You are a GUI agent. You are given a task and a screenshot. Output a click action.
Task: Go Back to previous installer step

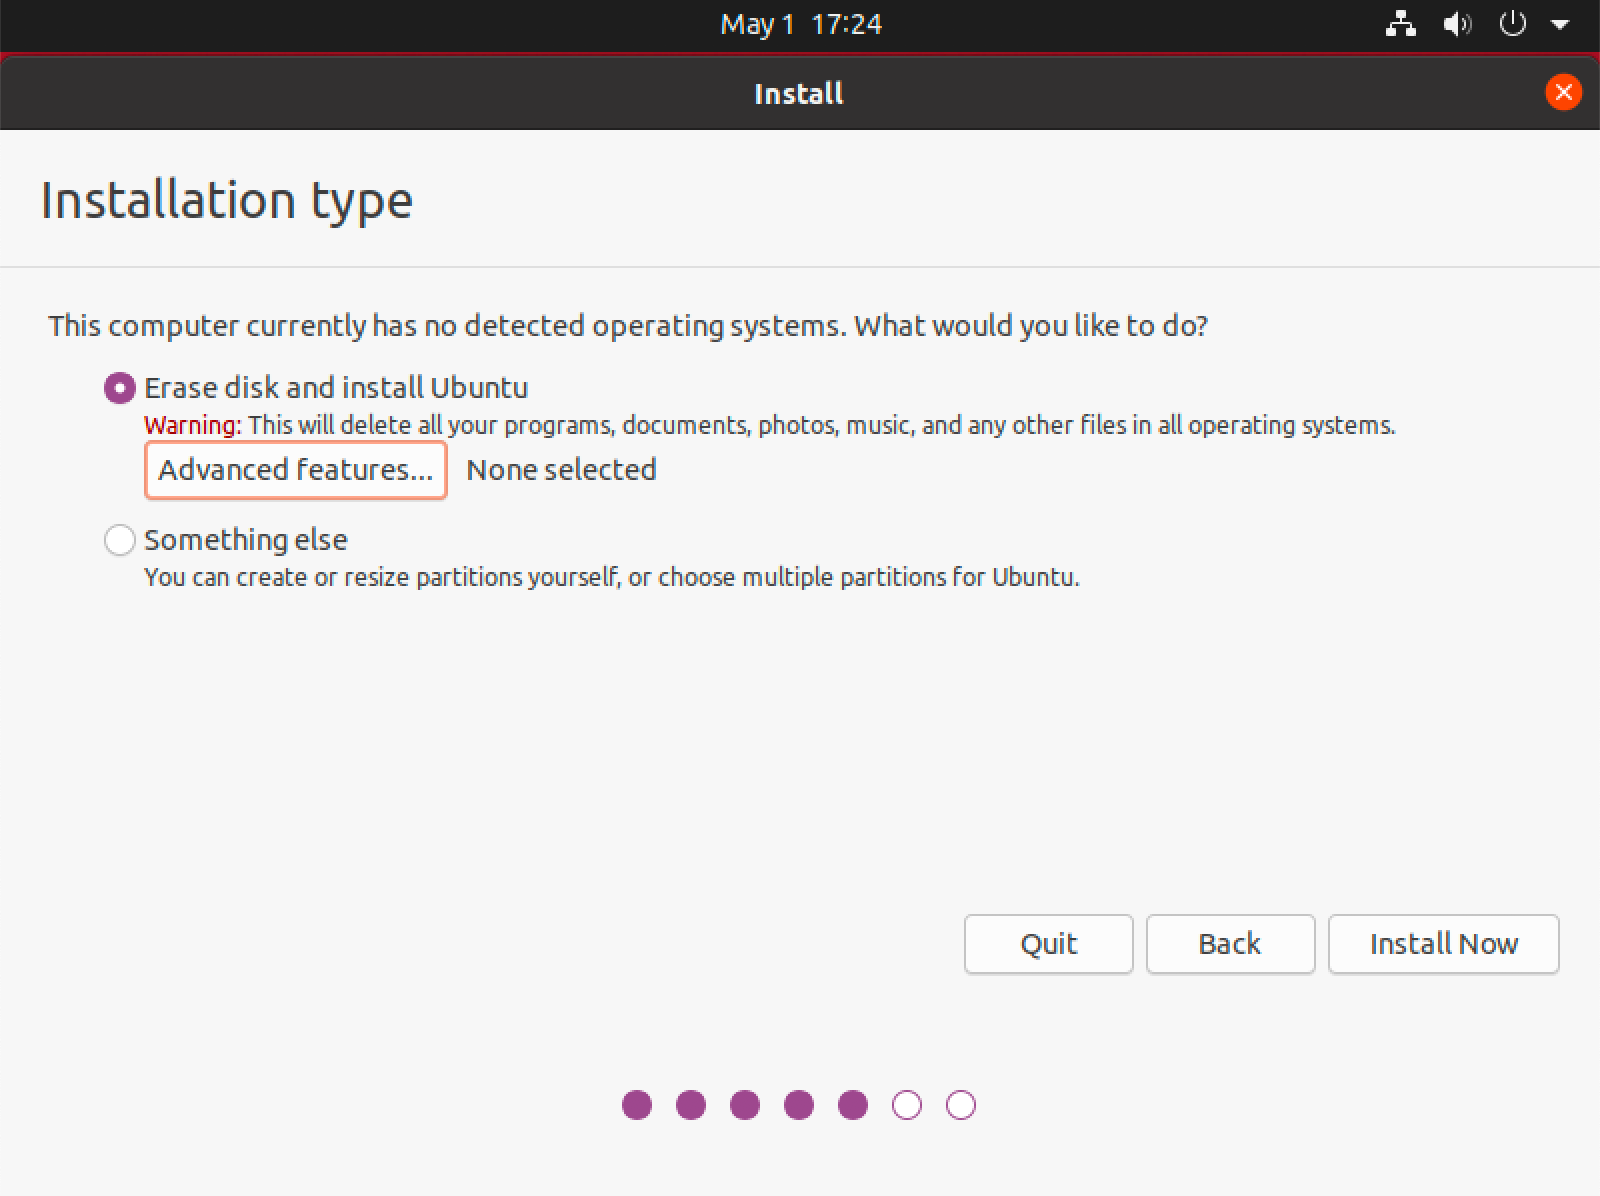1229,943
